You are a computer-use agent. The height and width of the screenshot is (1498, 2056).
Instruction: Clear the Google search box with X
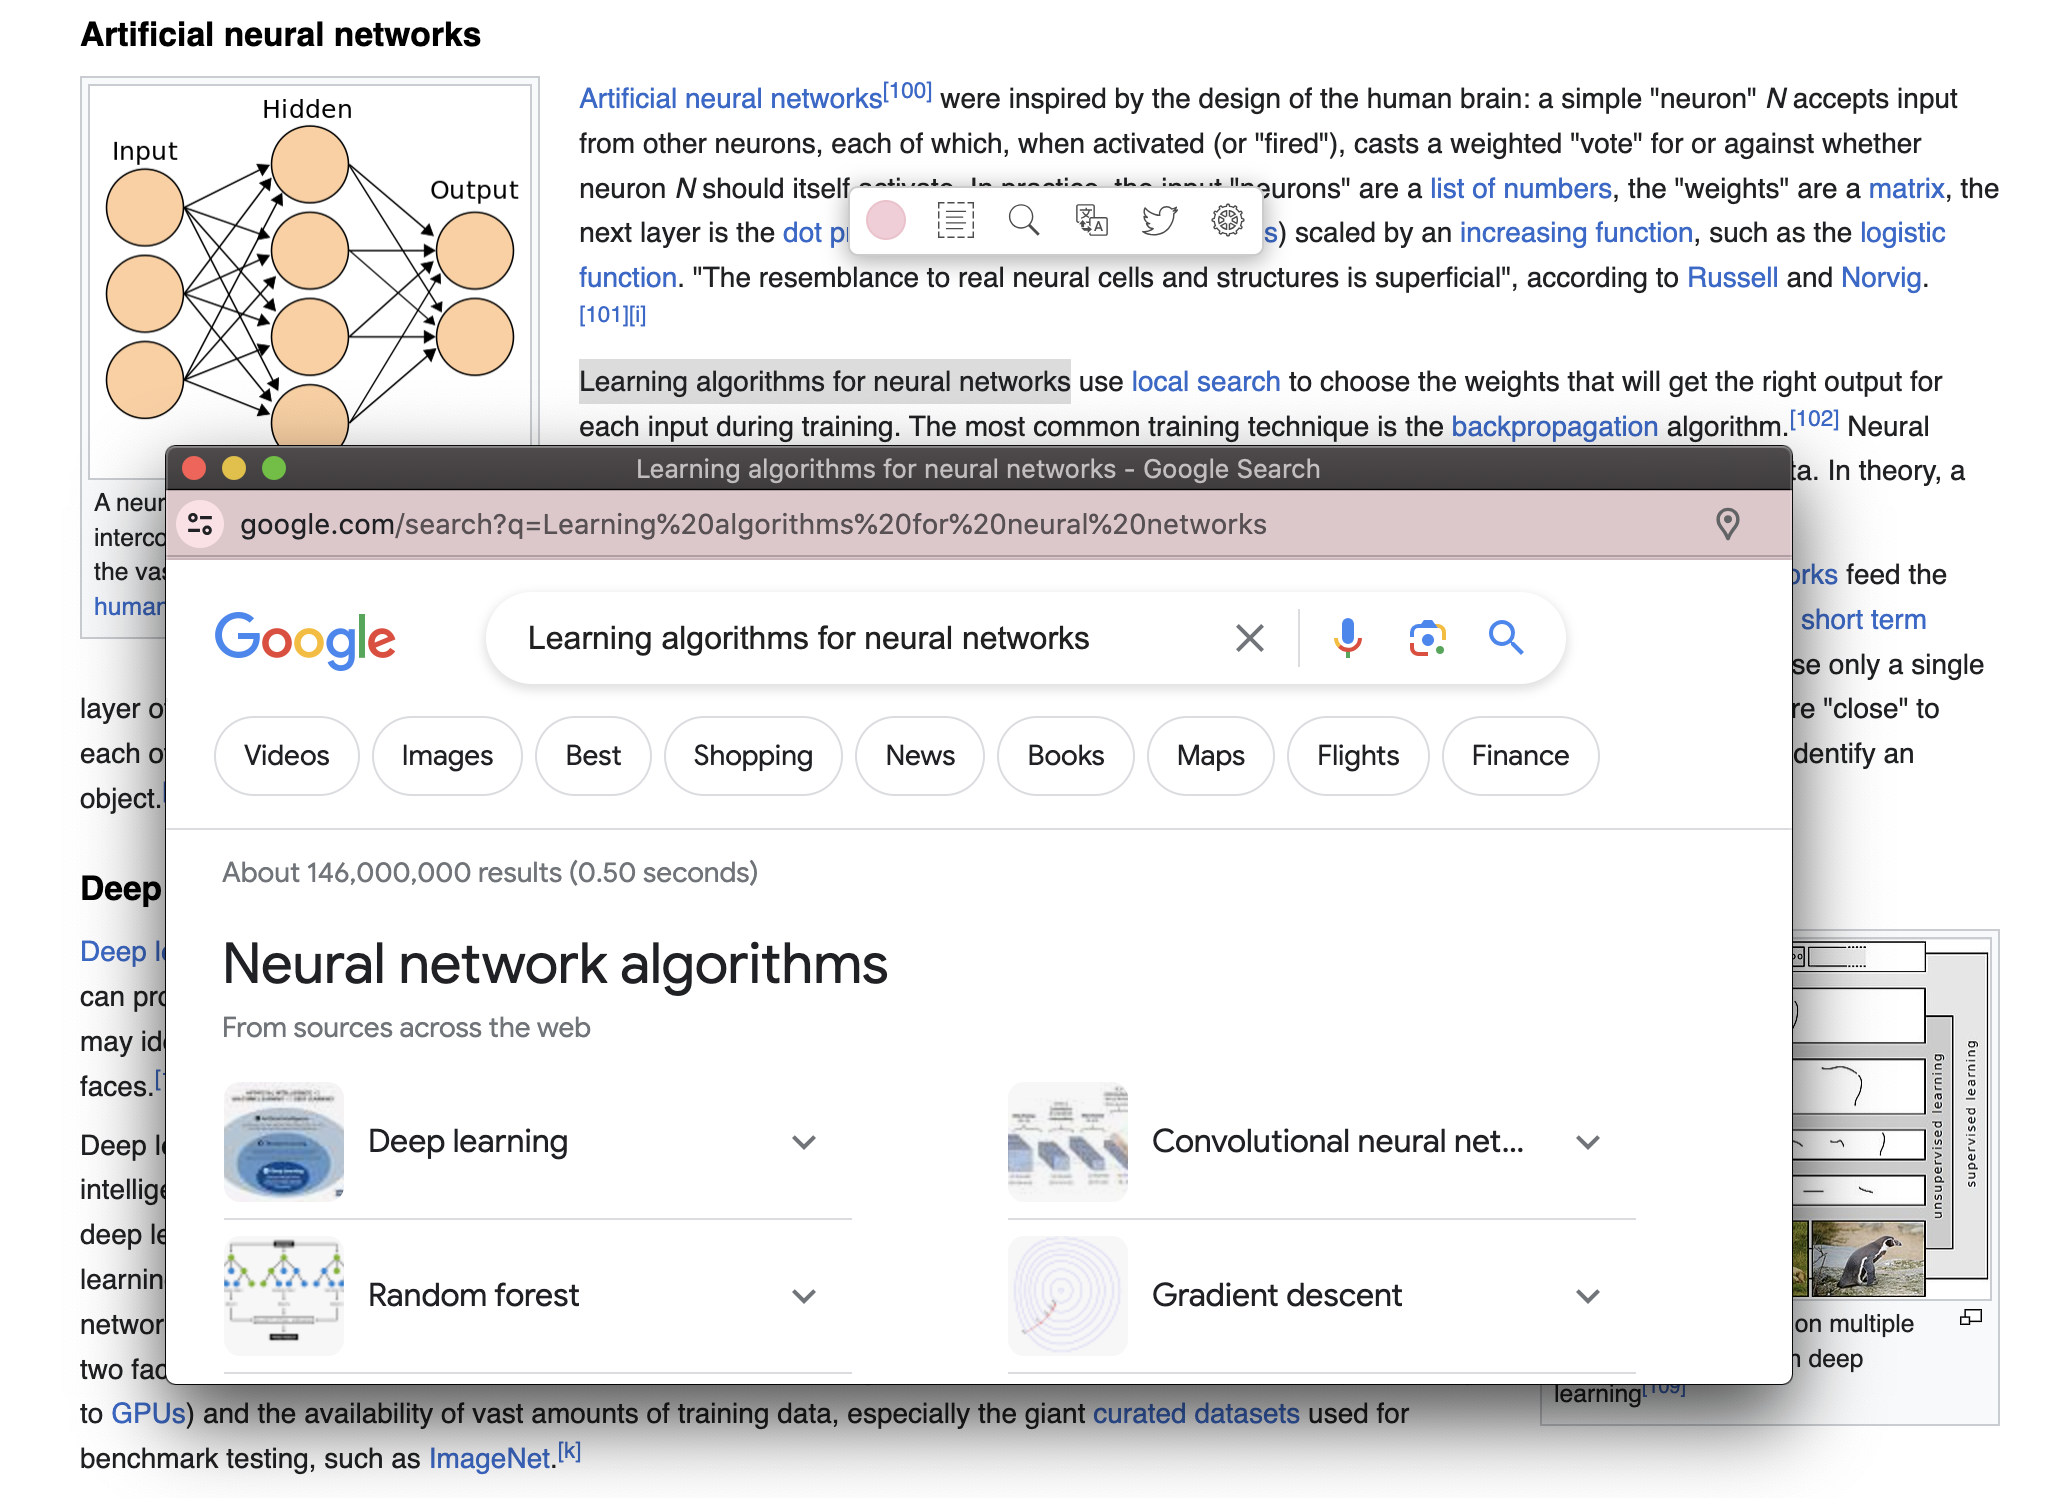1250,638
